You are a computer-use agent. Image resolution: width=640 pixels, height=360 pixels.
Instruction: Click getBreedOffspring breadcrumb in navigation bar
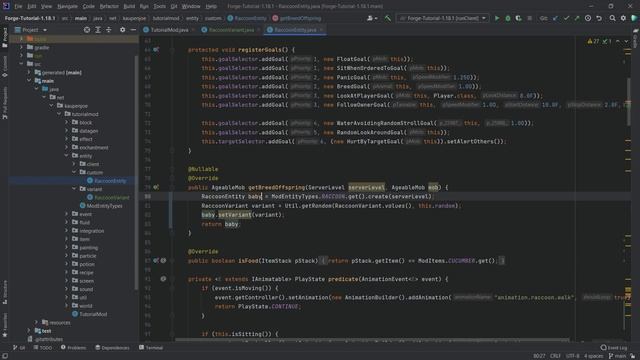coord(297,18)
